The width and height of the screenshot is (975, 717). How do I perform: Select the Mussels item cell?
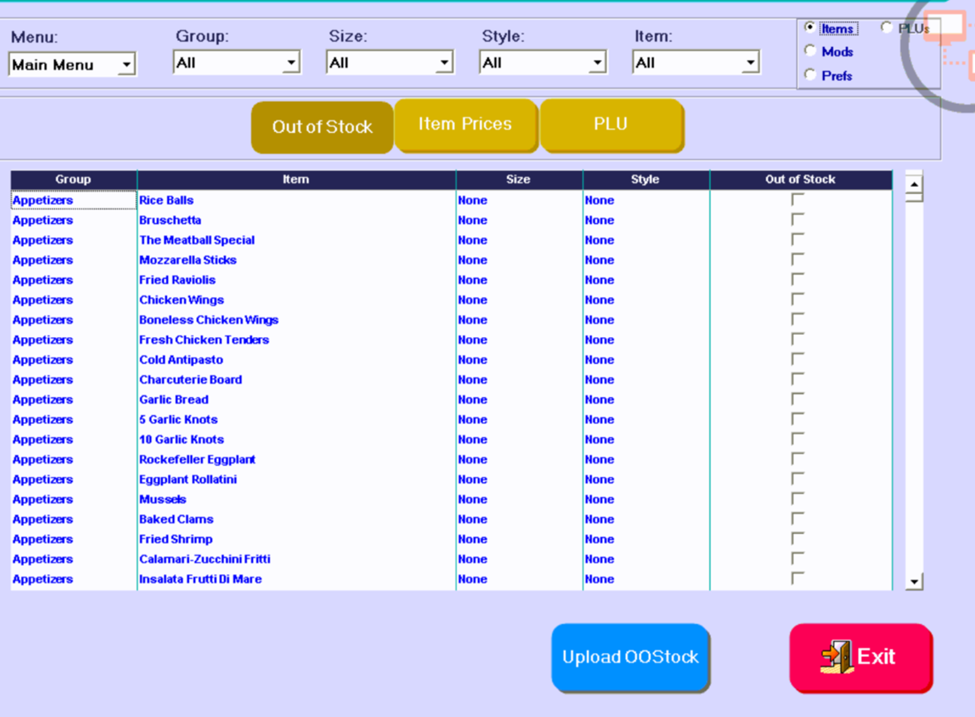click(297, 499)
